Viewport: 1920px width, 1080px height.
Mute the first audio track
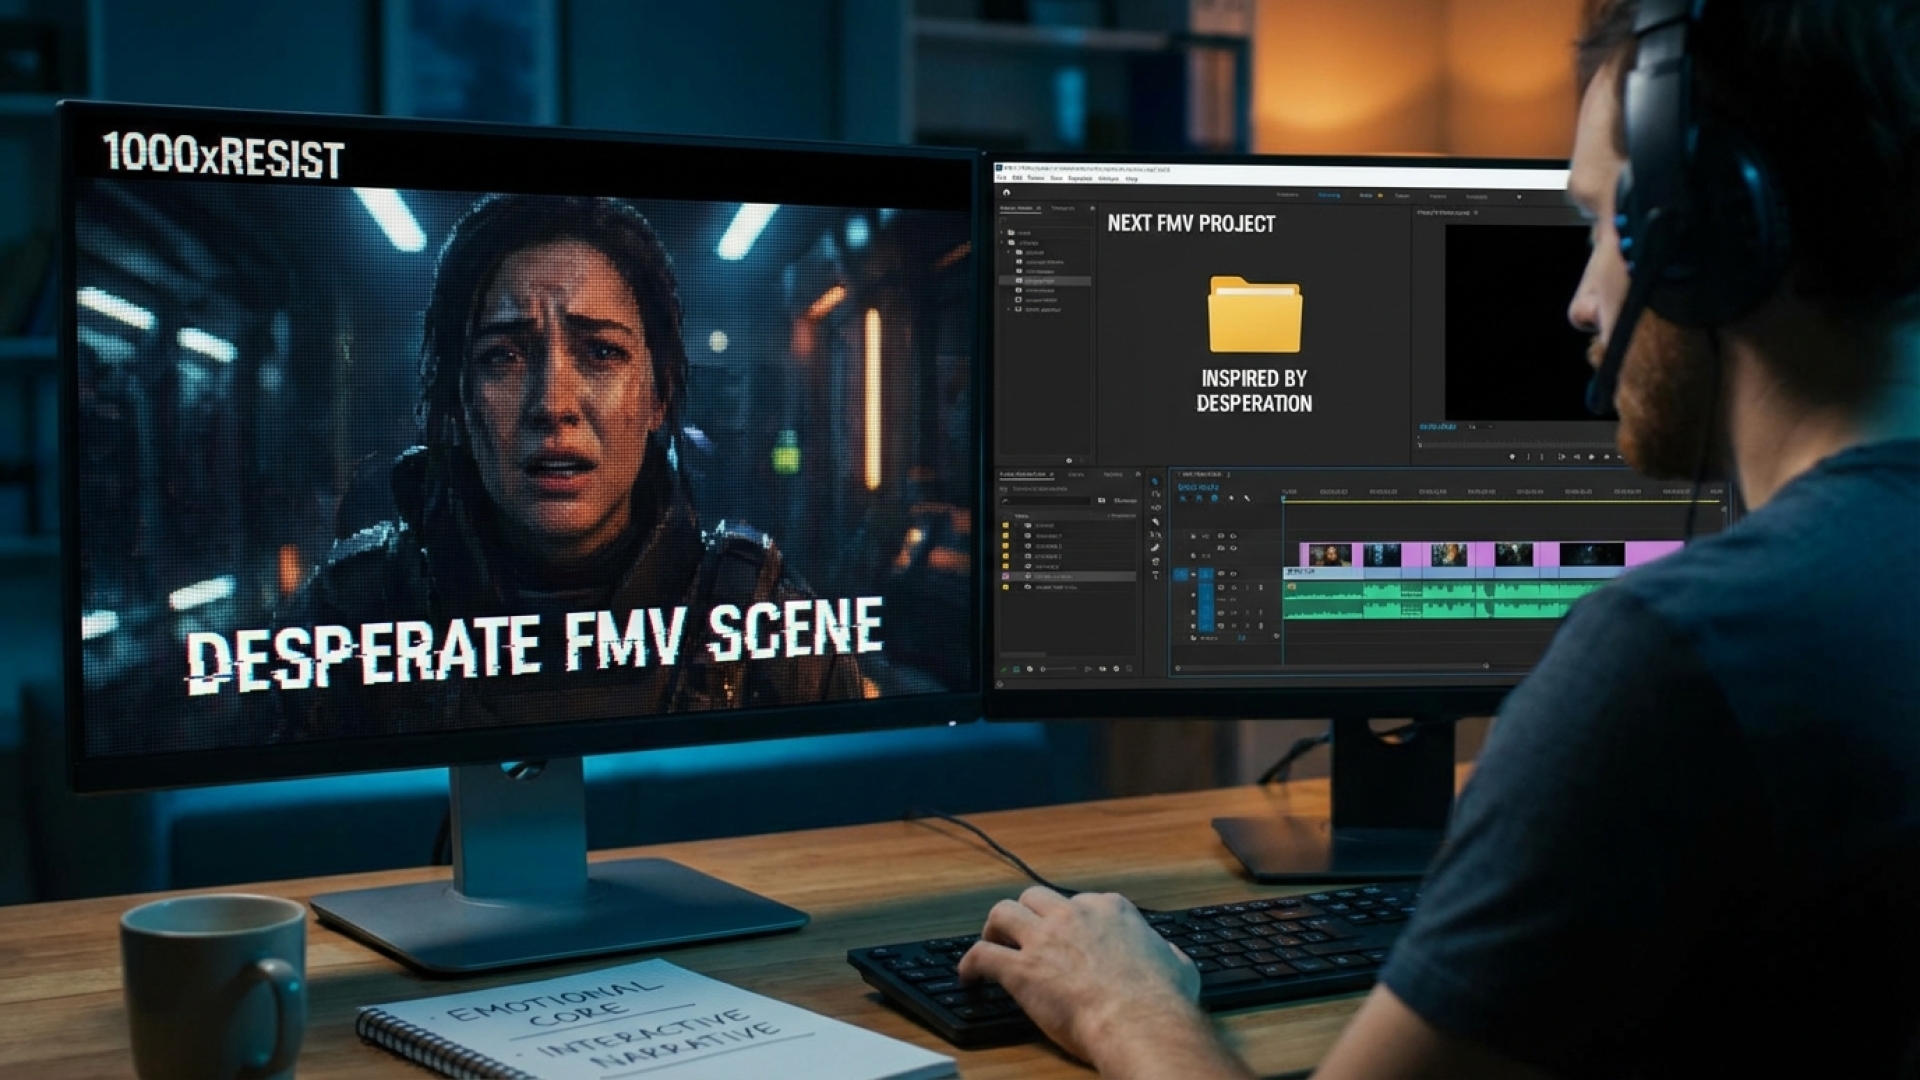[1221, 588]
